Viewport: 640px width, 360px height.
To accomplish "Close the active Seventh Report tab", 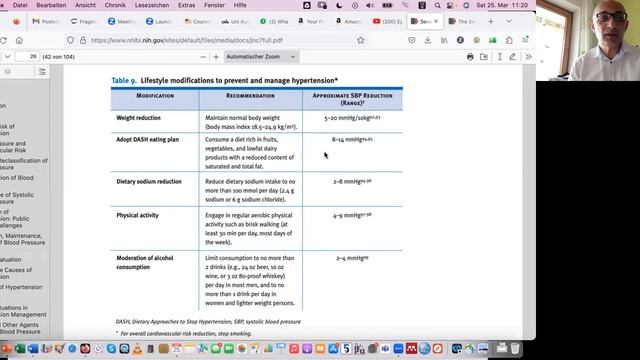I will (x=436, y=21).
